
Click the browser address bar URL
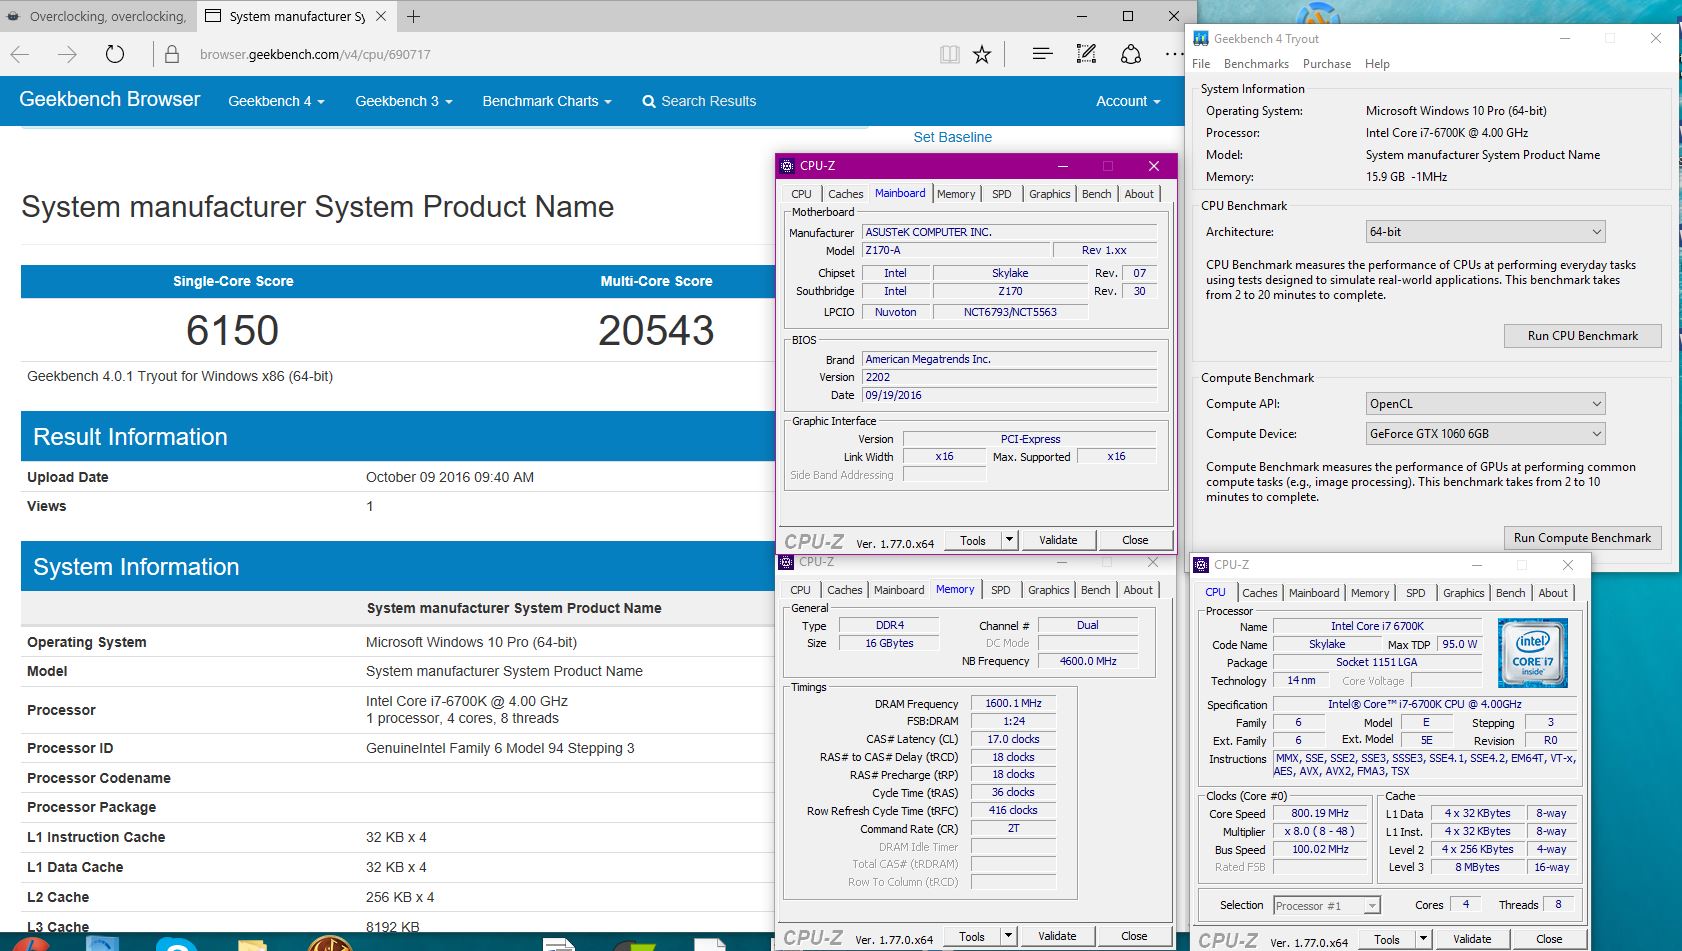click(315, 54)
